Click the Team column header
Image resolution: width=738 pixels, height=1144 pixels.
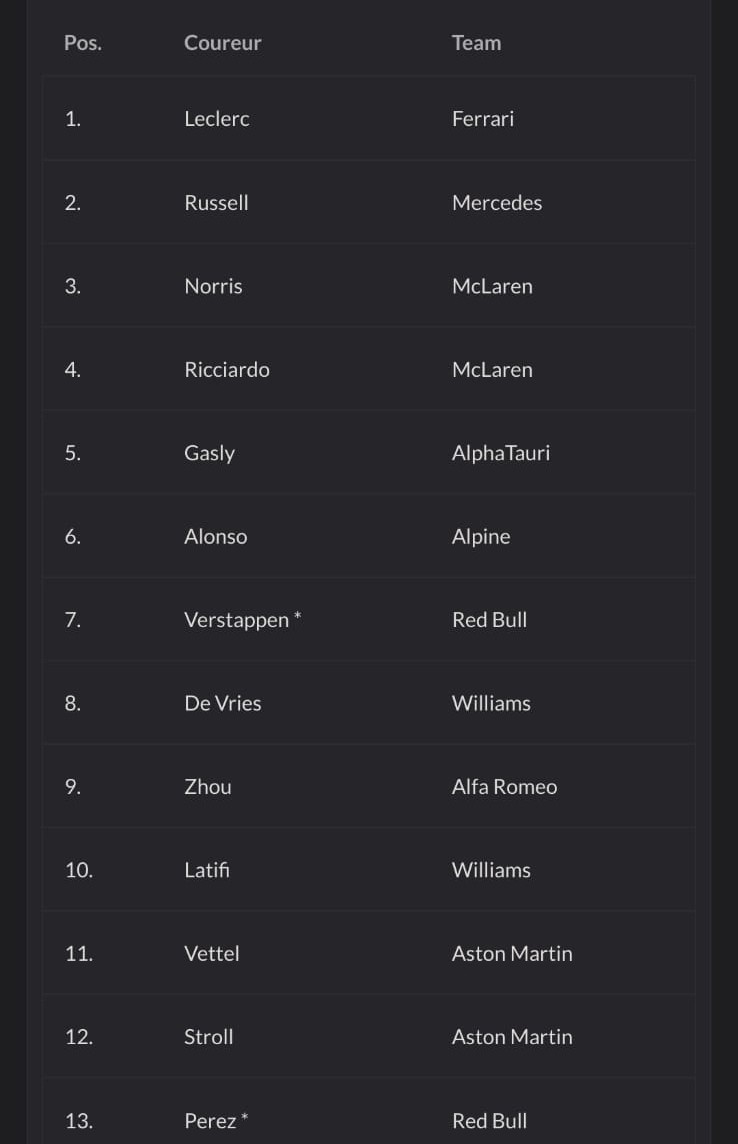tap(476, 43)
